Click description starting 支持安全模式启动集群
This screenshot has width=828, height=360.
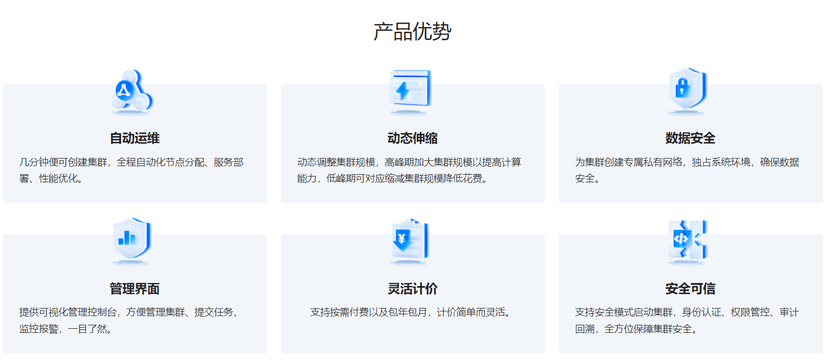point(687,320)
